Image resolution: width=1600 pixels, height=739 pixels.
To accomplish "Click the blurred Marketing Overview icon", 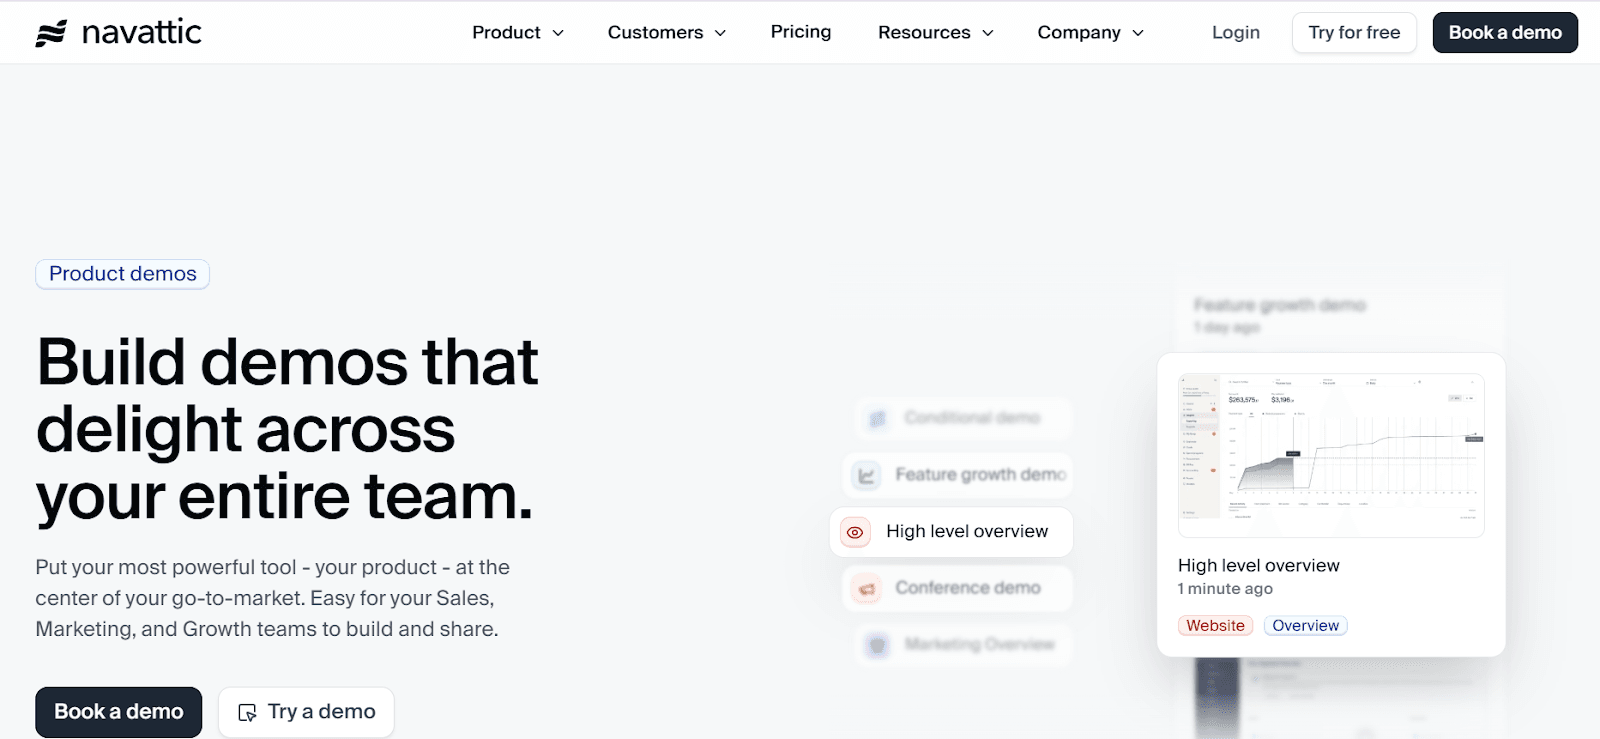I will (877, 645).
